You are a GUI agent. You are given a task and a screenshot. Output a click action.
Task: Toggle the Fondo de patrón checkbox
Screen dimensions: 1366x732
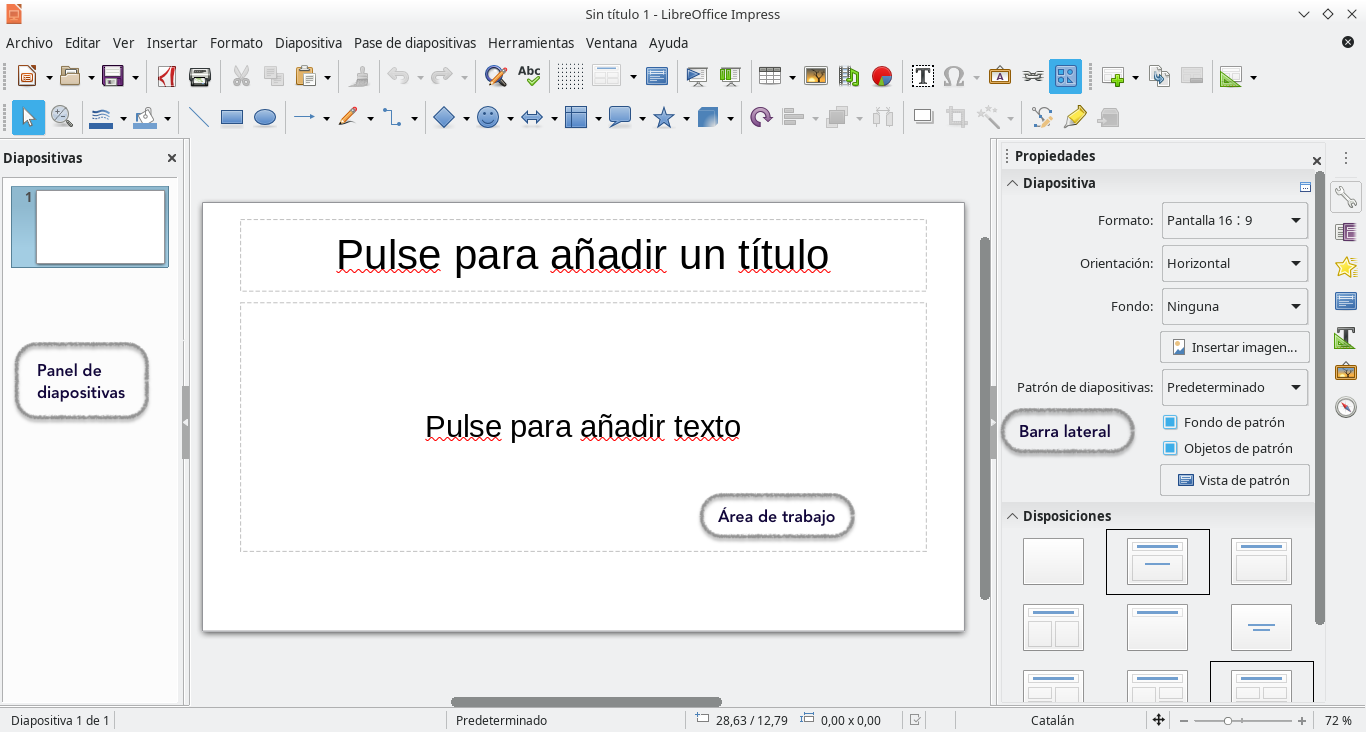1171,422
